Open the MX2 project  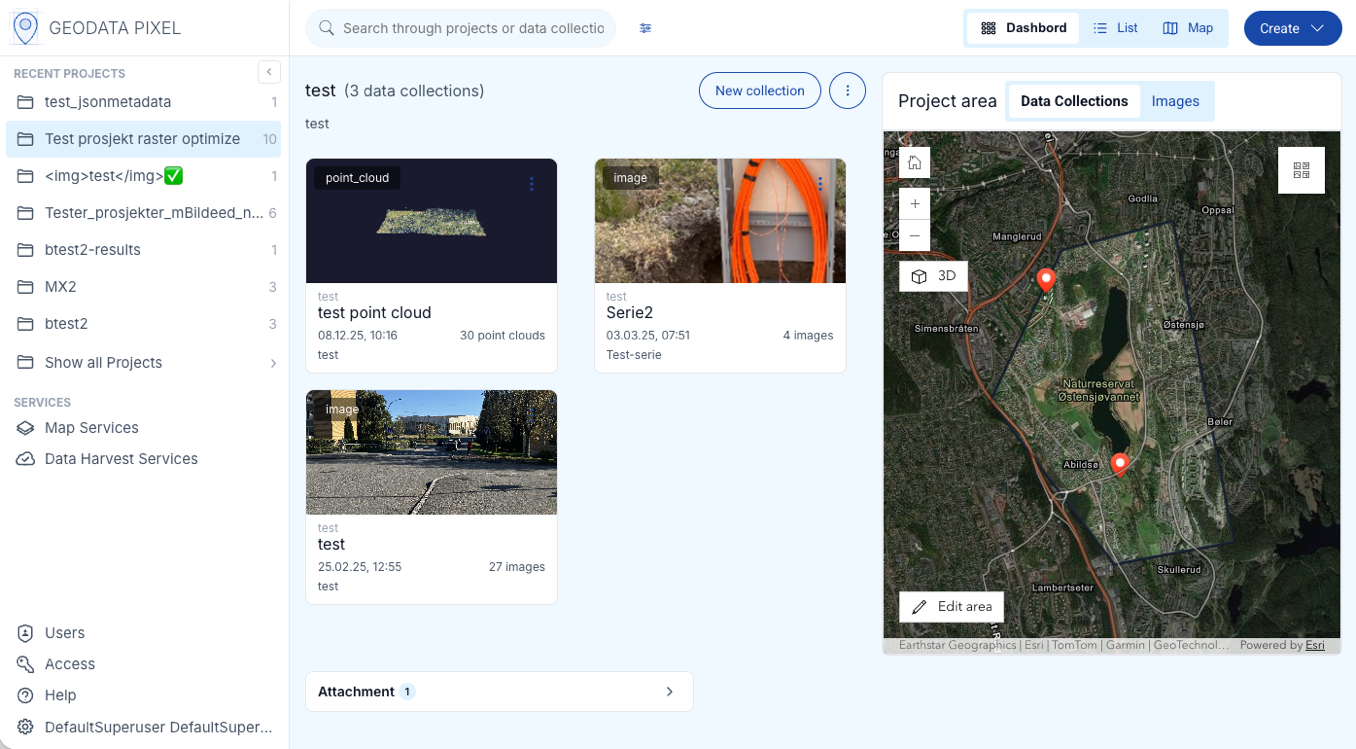144,287
